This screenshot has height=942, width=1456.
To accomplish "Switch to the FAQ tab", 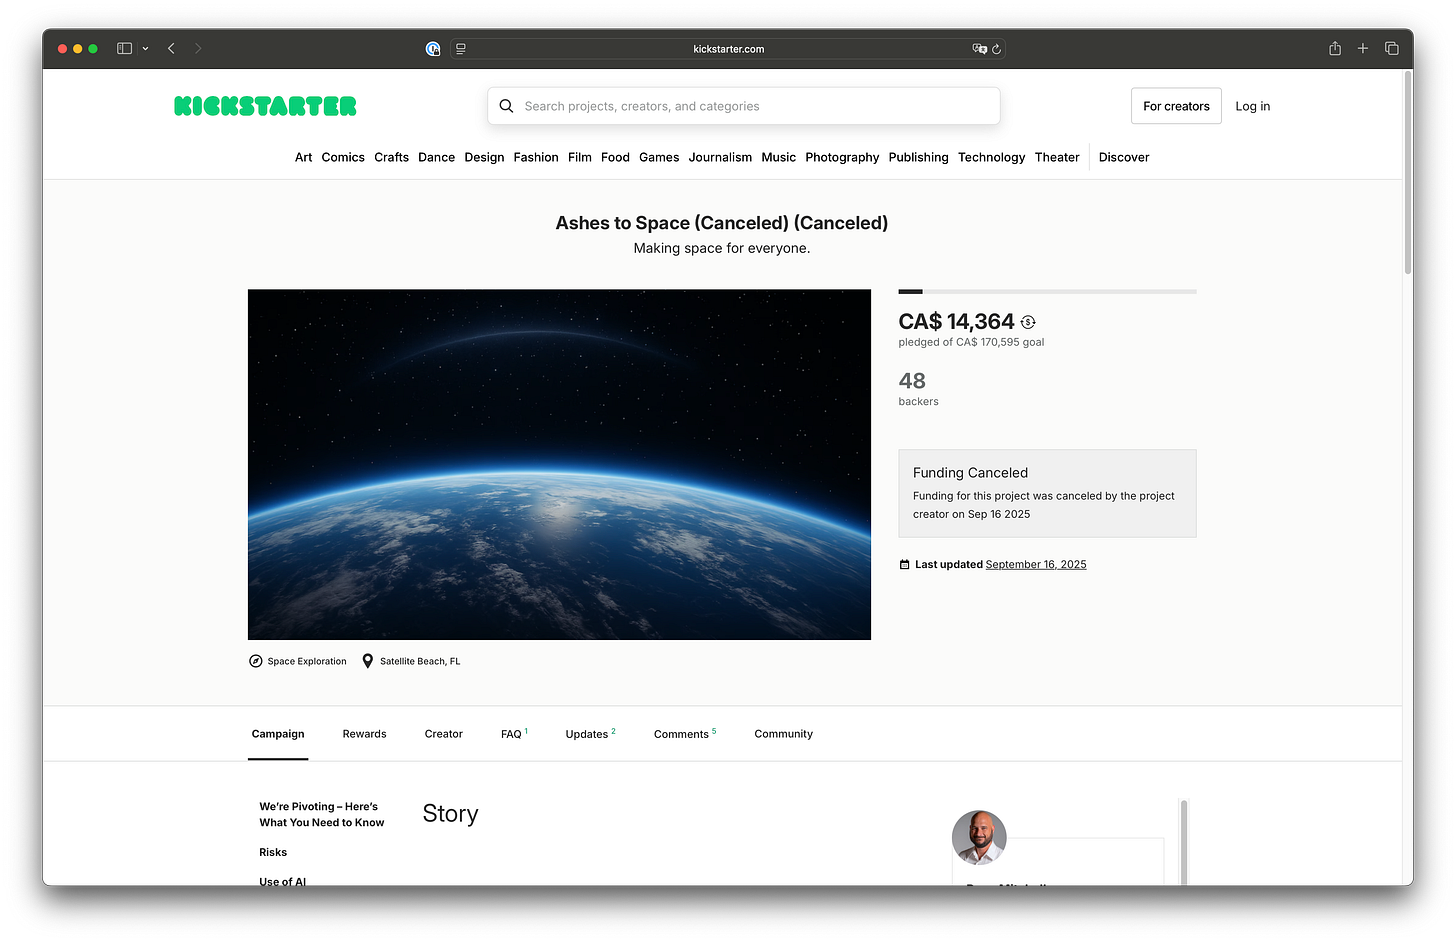I will (514, 734).
